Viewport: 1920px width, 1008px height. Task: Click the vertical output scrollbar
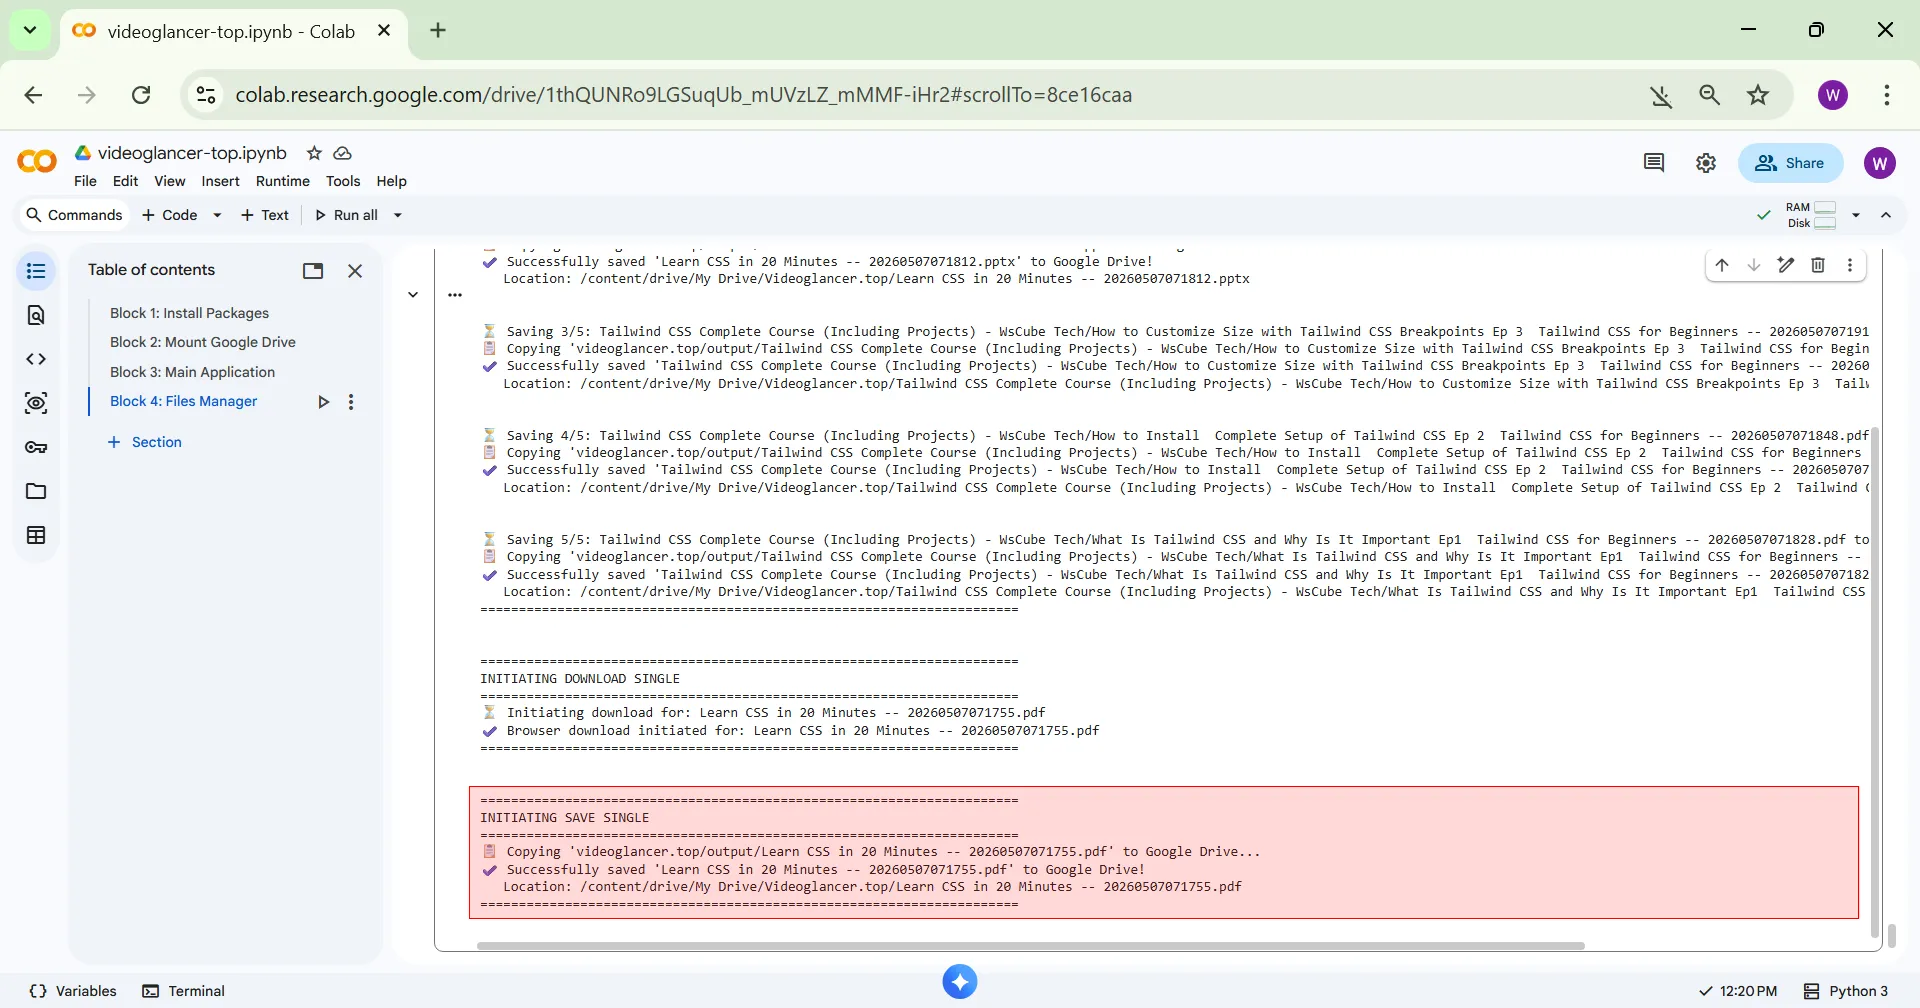pos(1876,680)
